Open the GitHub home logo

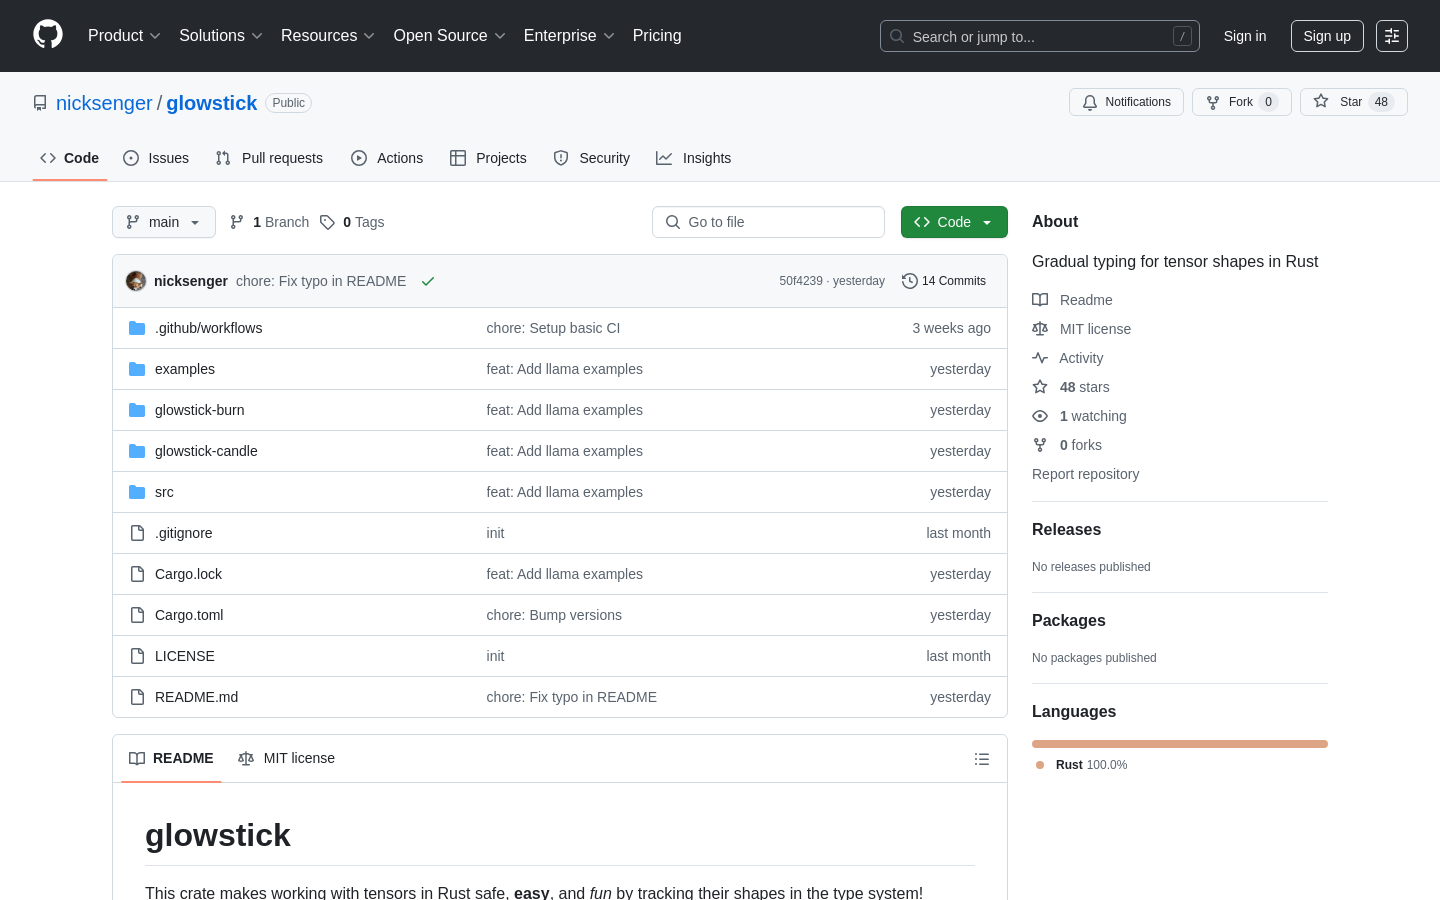[48, 35]
